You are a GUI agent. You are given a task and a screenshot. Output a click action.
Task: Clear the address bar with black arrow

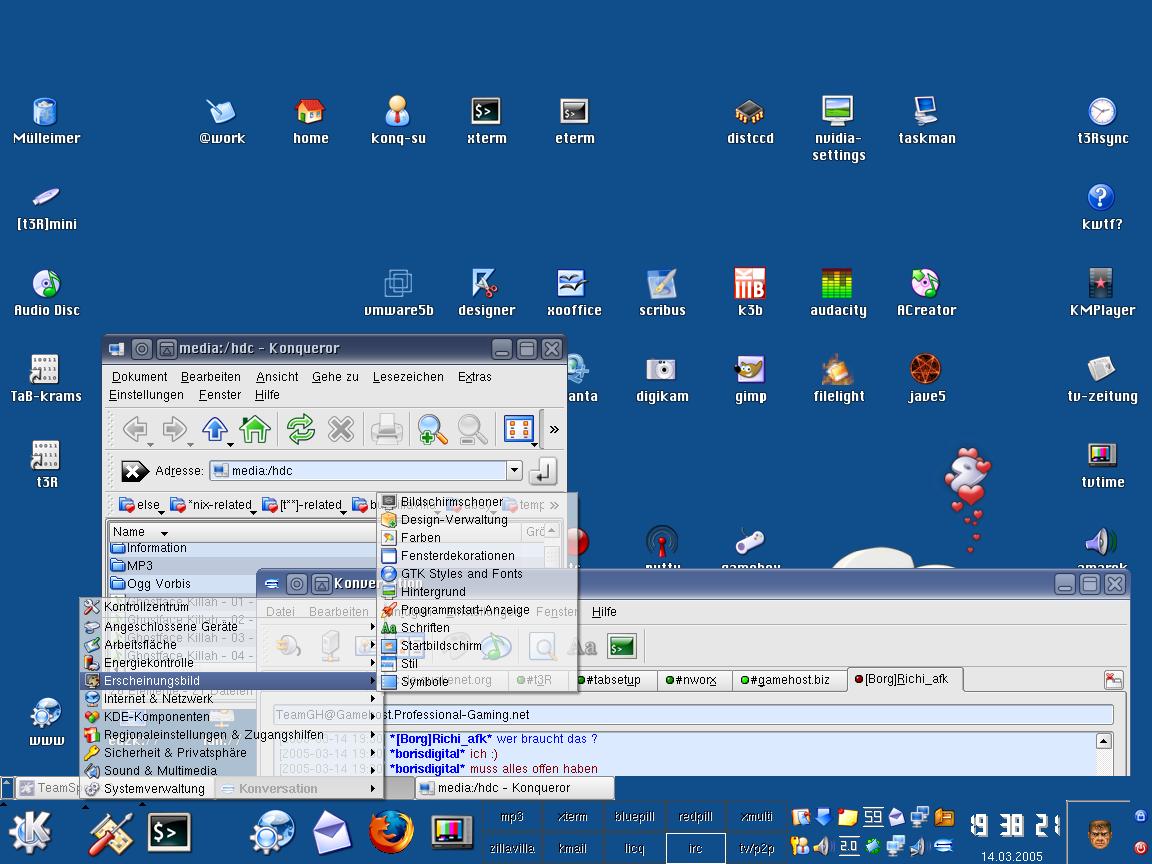[135, 471]
